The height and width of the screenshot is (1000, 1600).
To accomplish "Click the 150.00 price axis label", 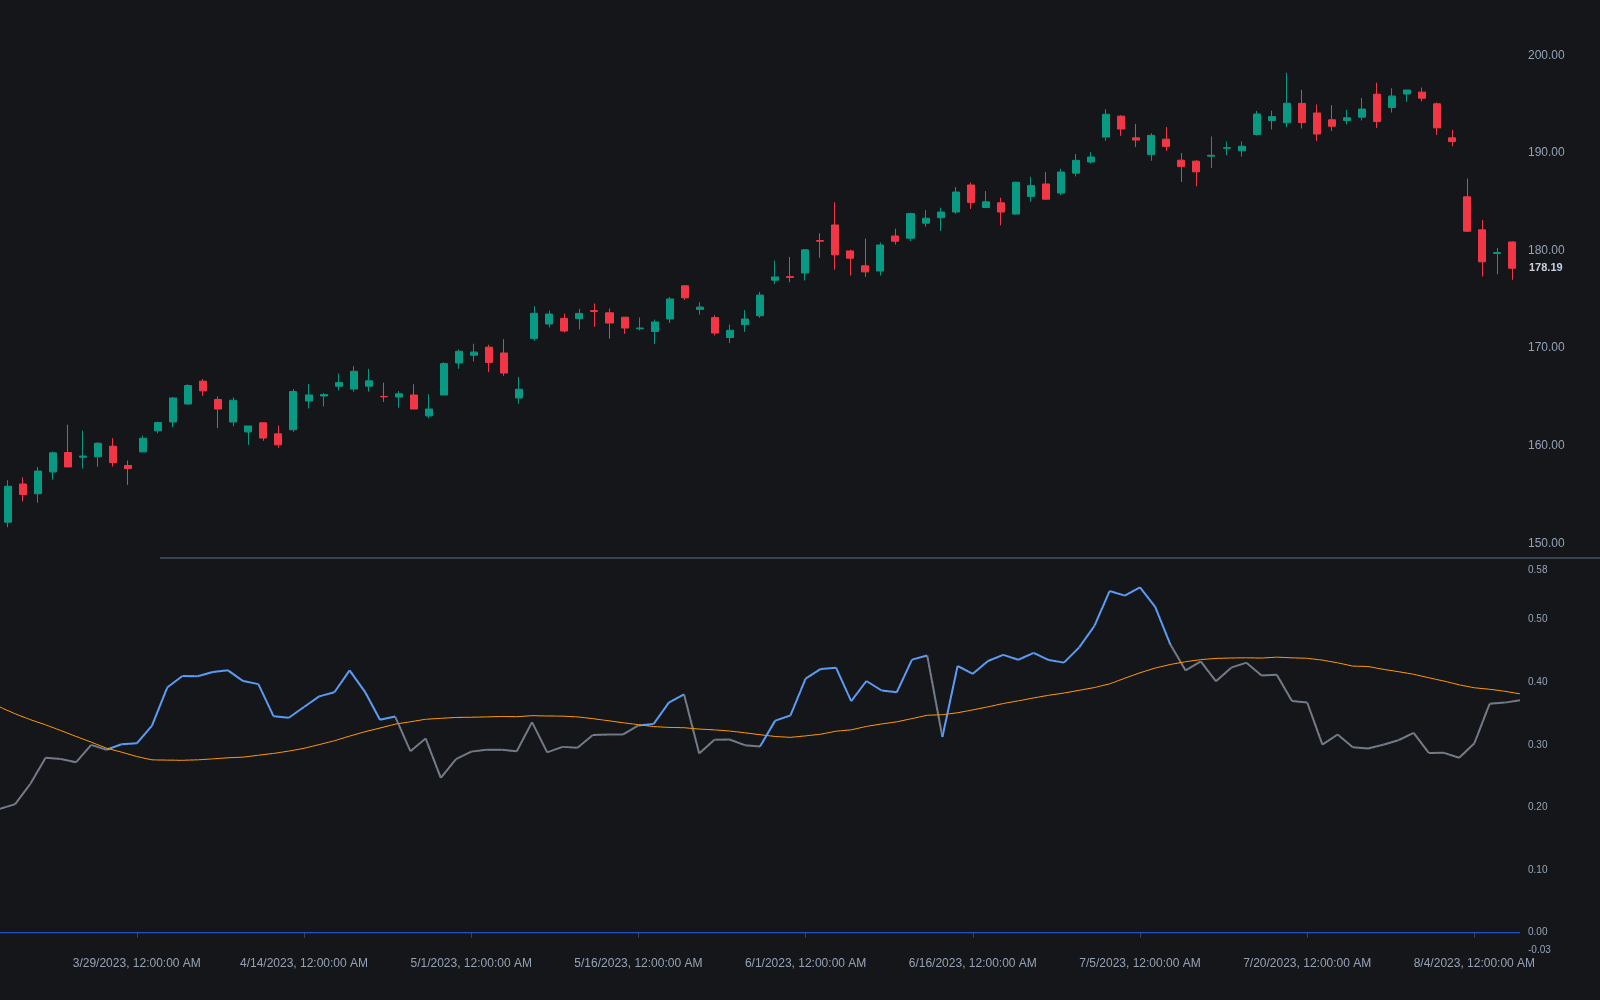I will pyautogui.click(x=1546, y=543).
